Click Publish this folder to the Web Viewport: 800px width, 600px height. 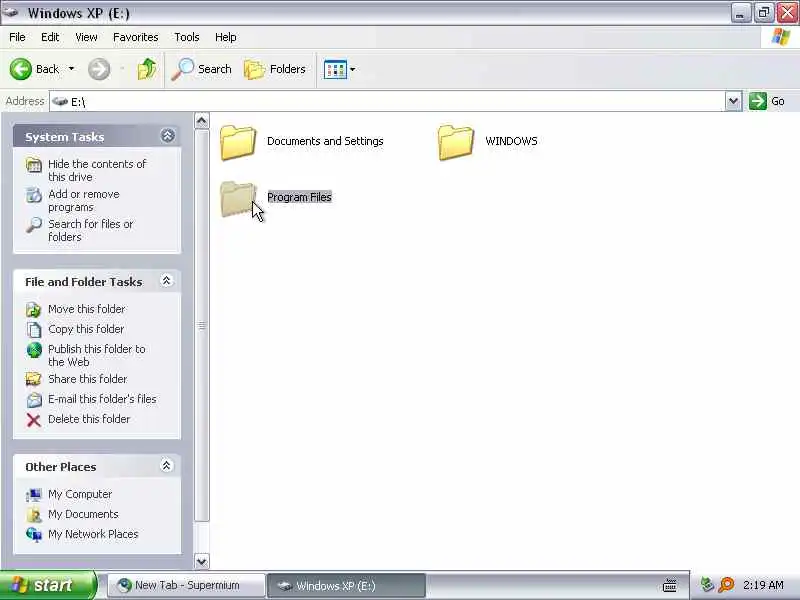point(97,355)
